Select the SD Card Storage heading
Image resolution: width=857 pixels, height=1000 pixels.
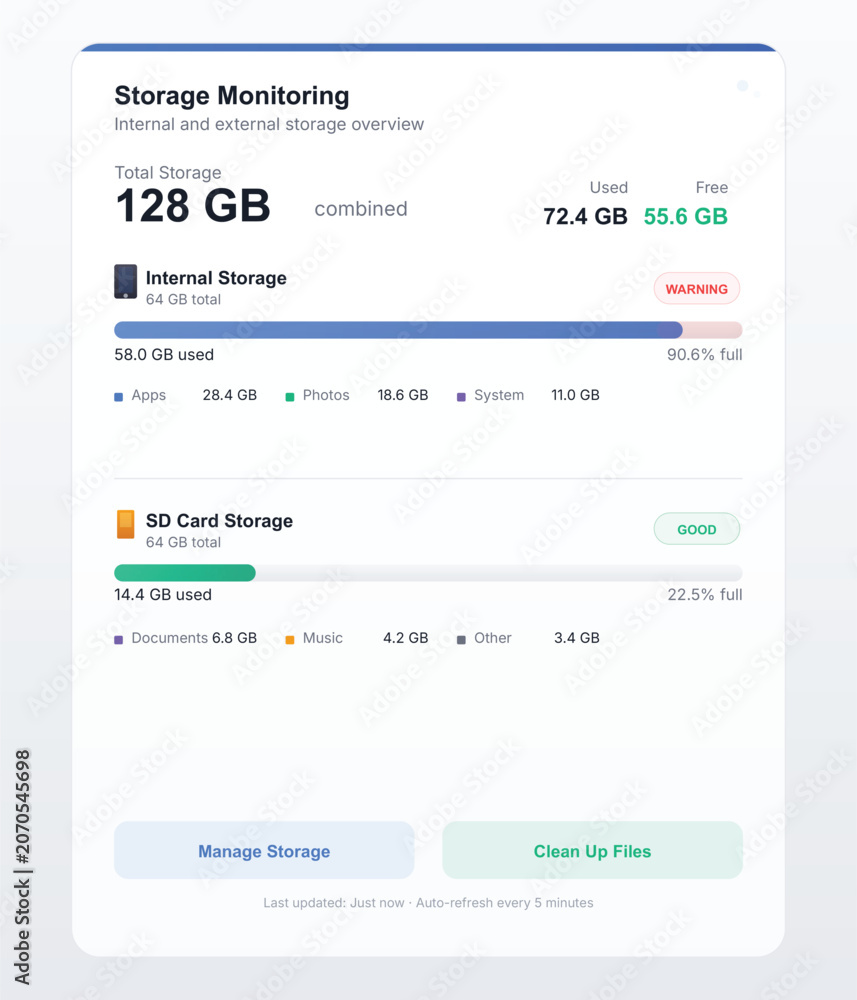click(x=219, y=521)
